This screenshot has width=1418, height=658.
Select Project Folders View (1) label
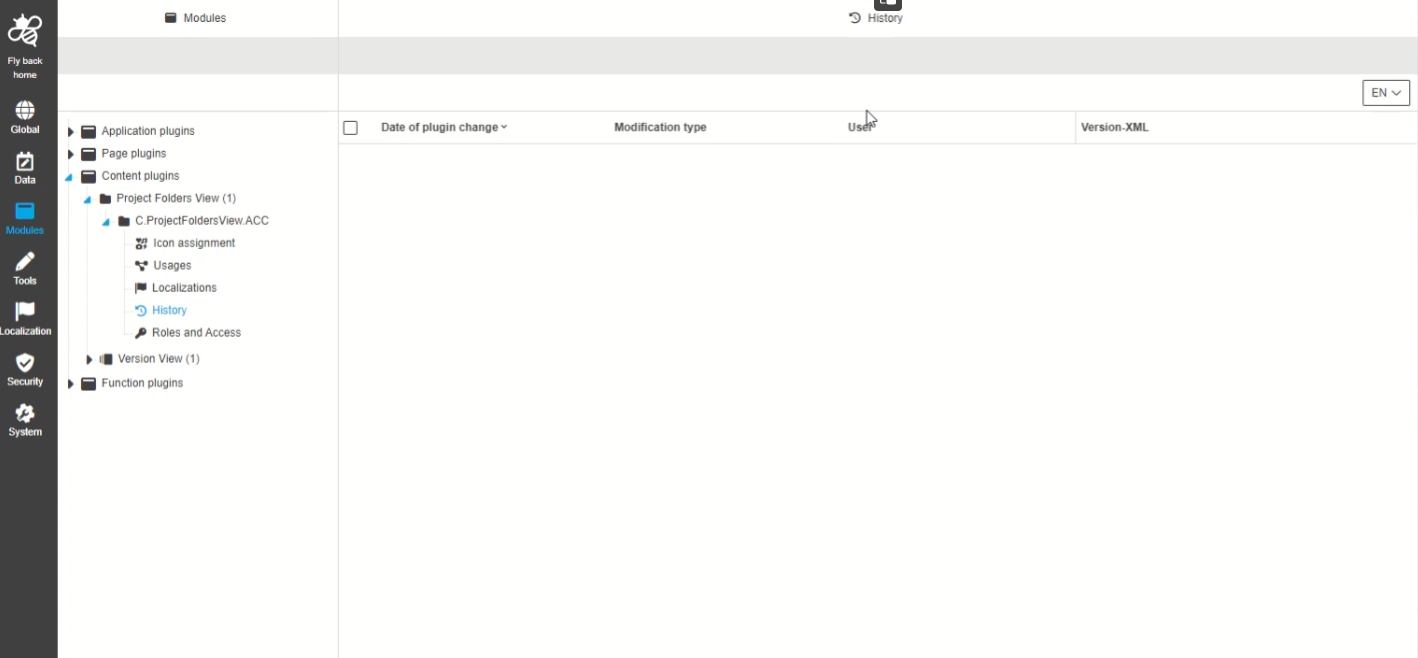point(176,198)
